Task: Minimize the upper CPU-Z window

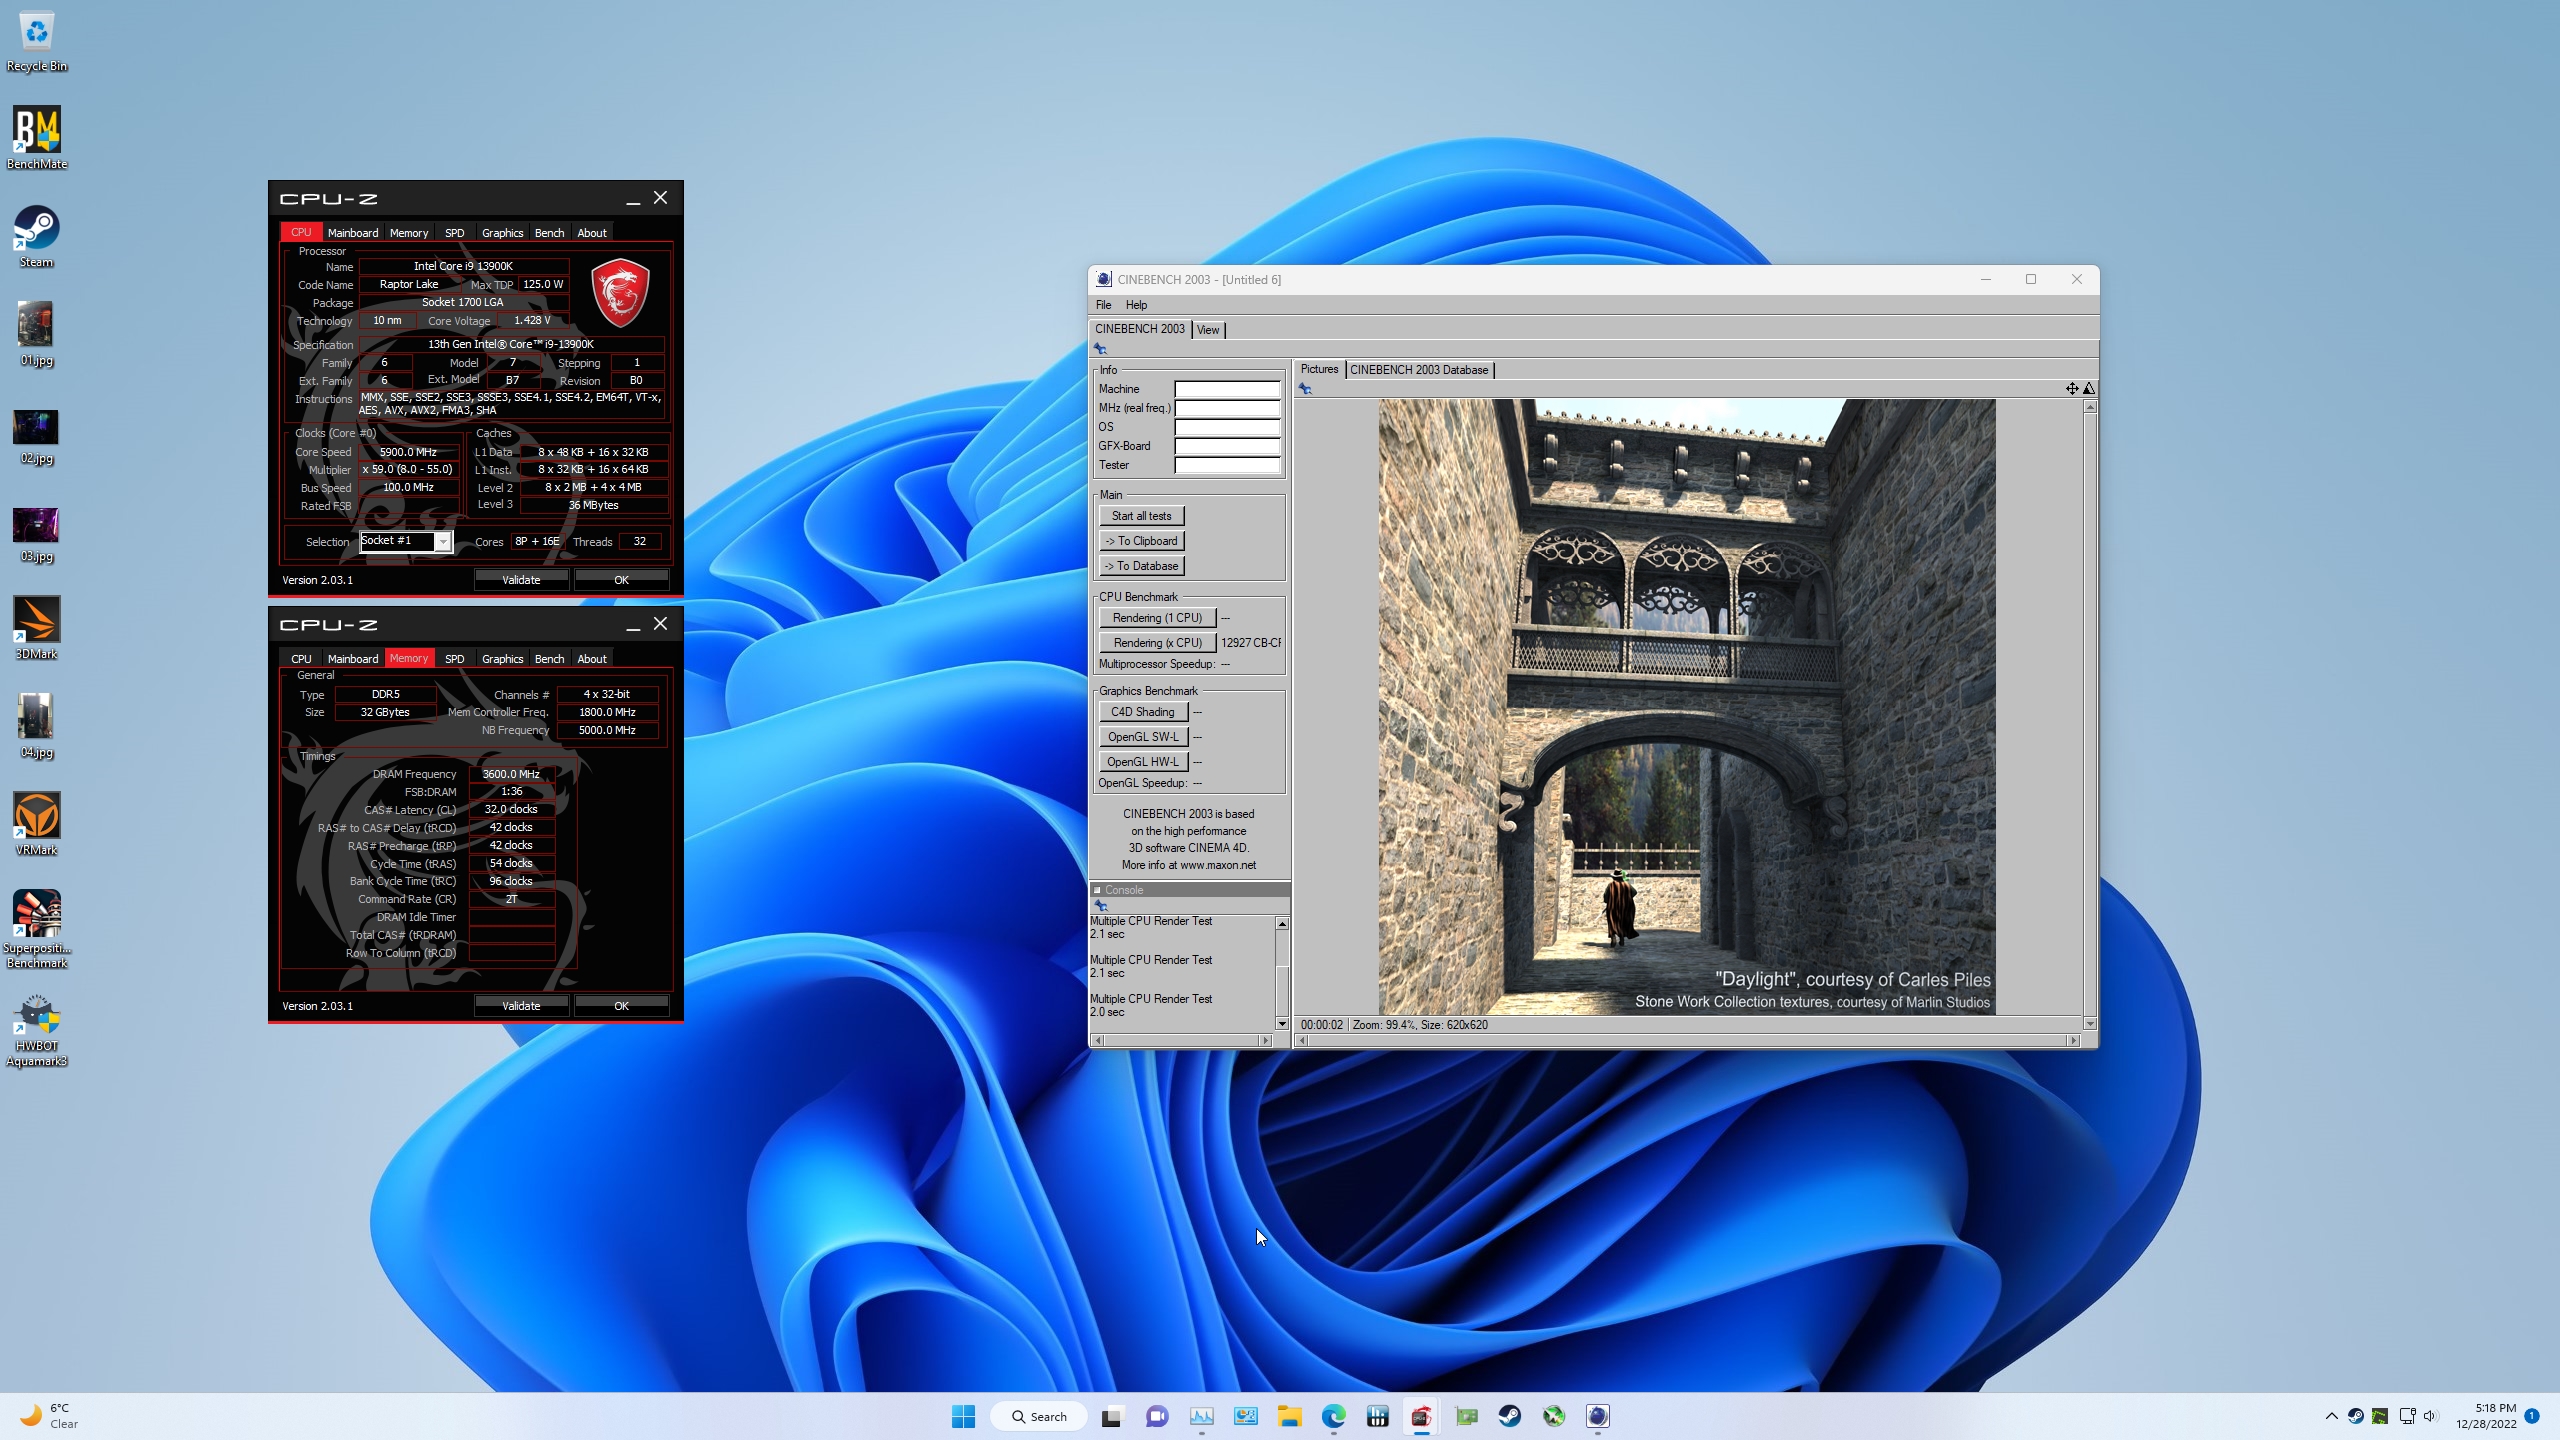Action: tap(633, 198)
